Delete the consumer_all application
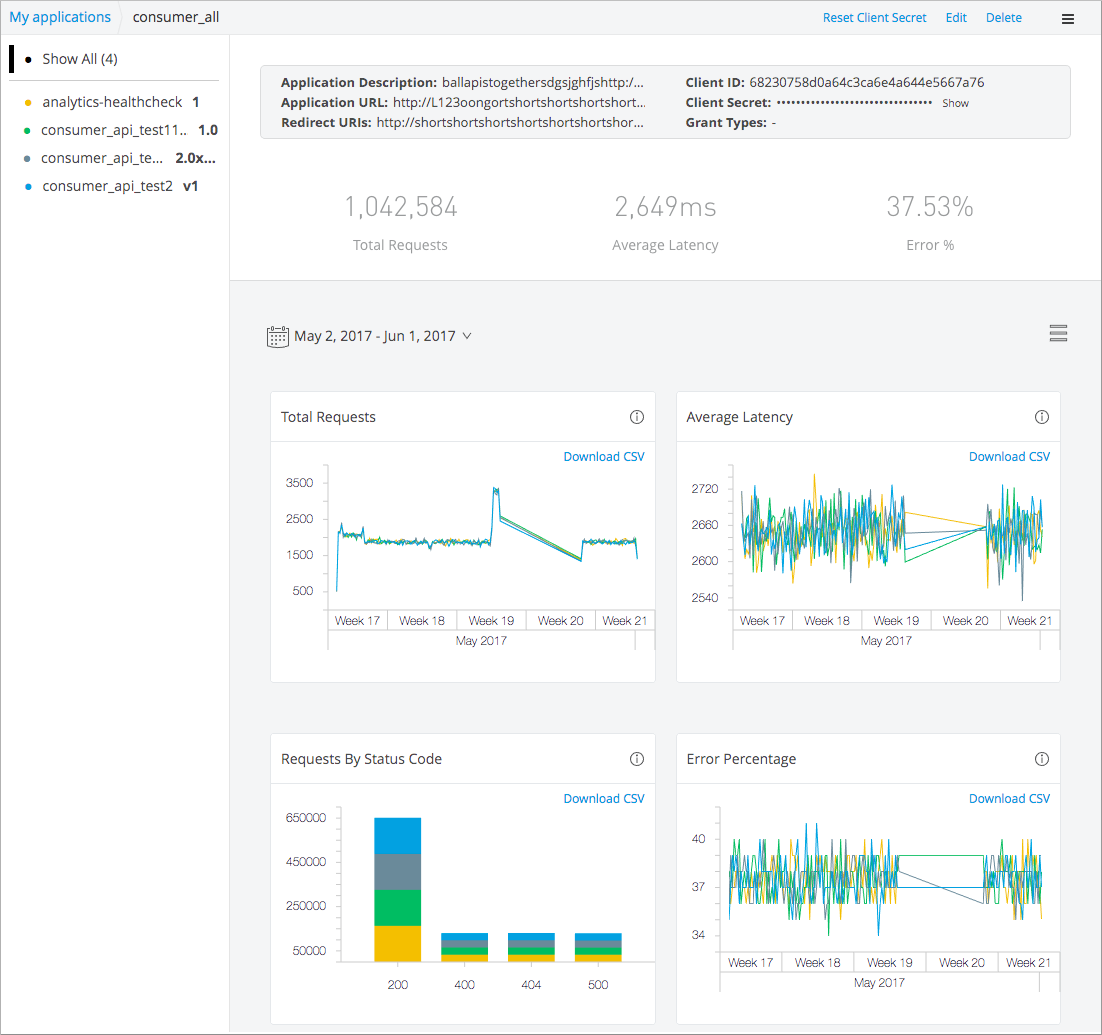The image size is (1102, 1035). click(x=1003, y=18)
